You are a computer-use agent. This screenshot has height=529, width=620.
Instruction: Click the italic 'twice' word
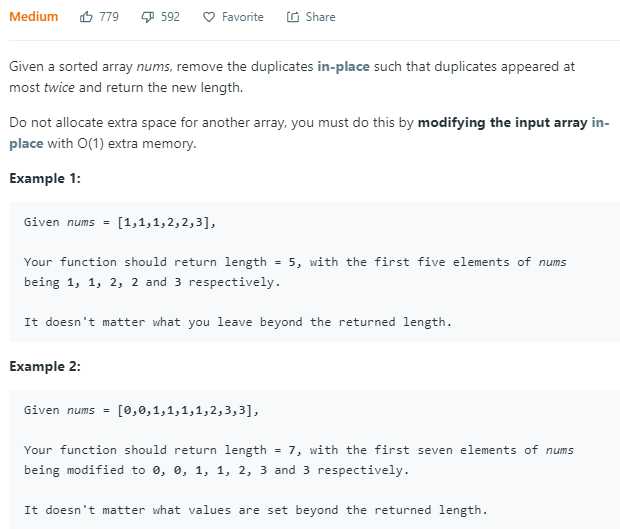[59, 87]
